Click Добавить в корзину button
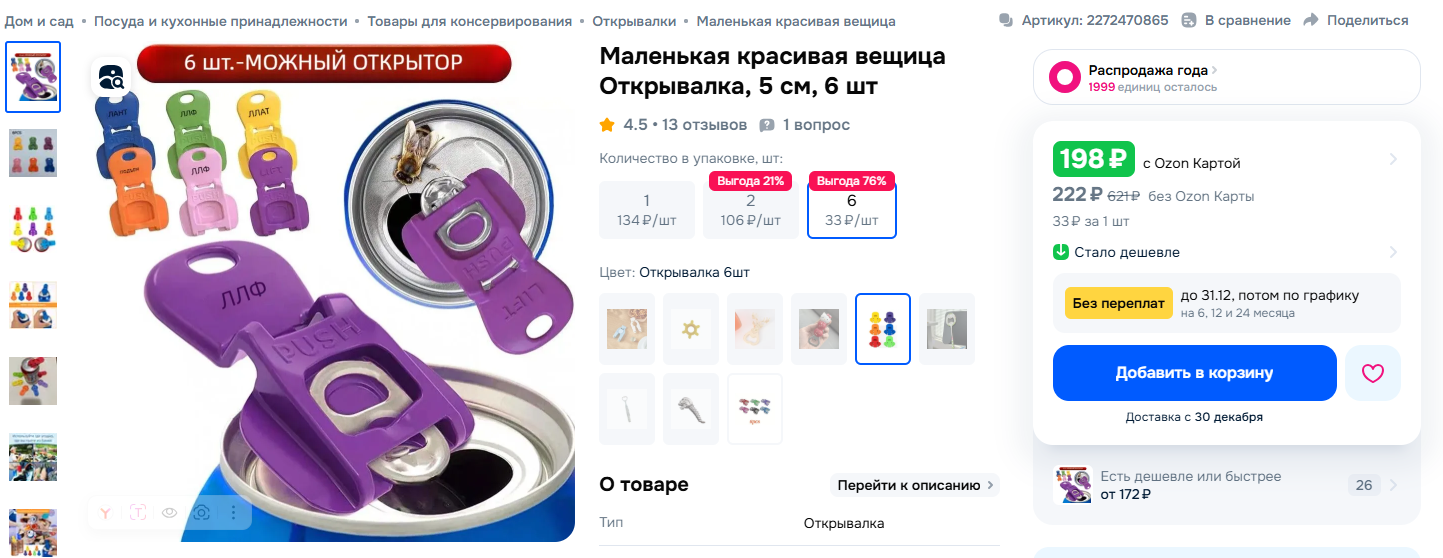Image resolution: width=1443 pixels, height=558 pixels. 1194,373
